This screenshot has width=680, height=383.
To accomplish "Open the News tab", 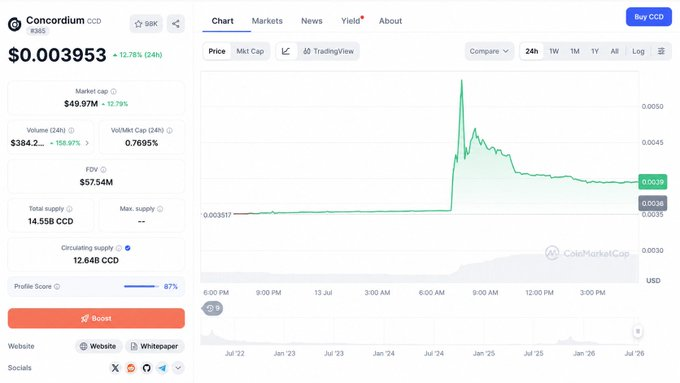I will pos(312,21).
